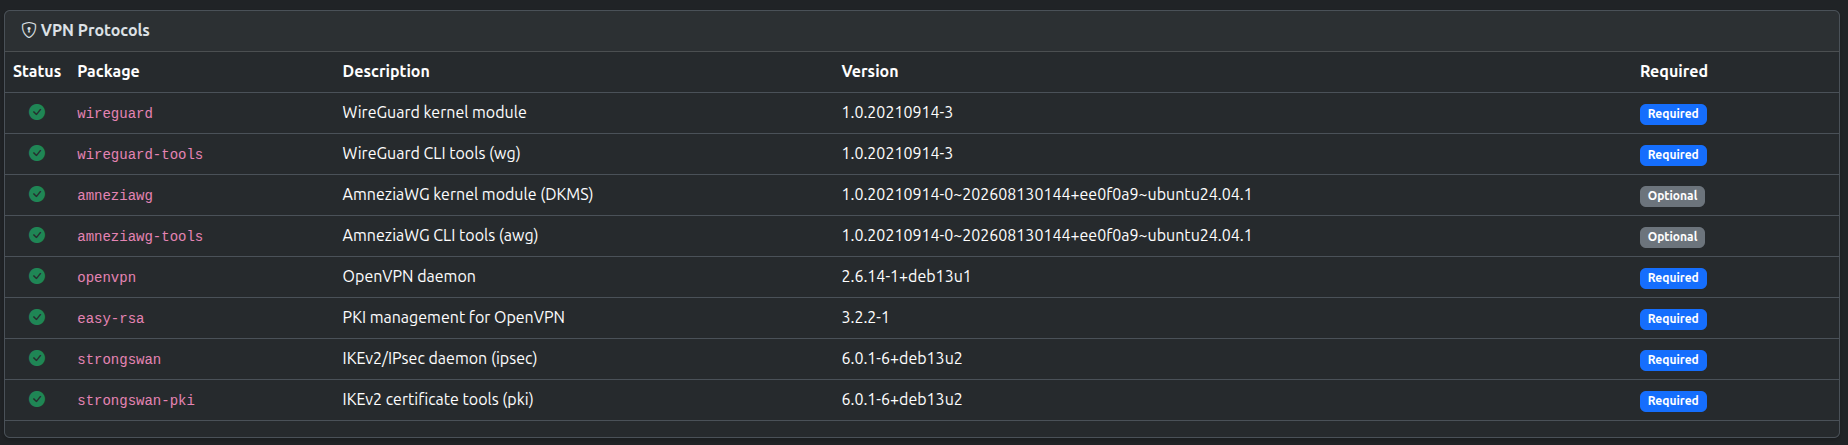Viewport: 1848px width, 445px height.
Task: Select the easy-rsa package name
Action: [x=111, y=319]
